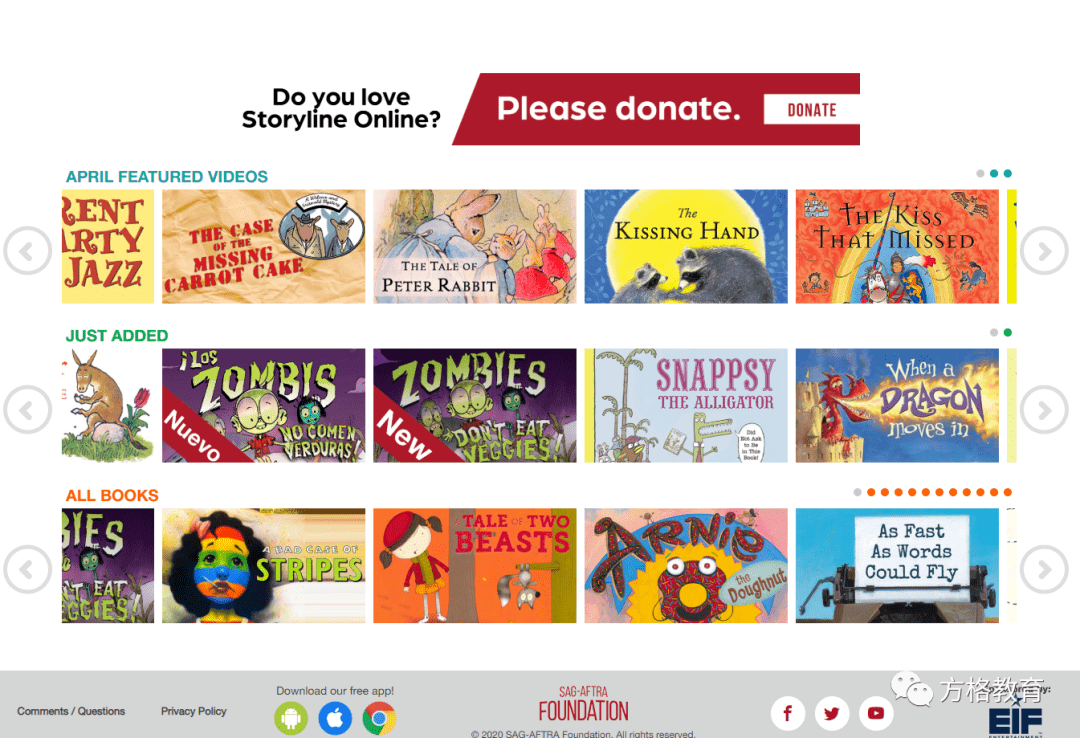The height and width of the screenshot is (738, 1080).
Task: Select second pagination dot of Just Added
Action: 1008,333
